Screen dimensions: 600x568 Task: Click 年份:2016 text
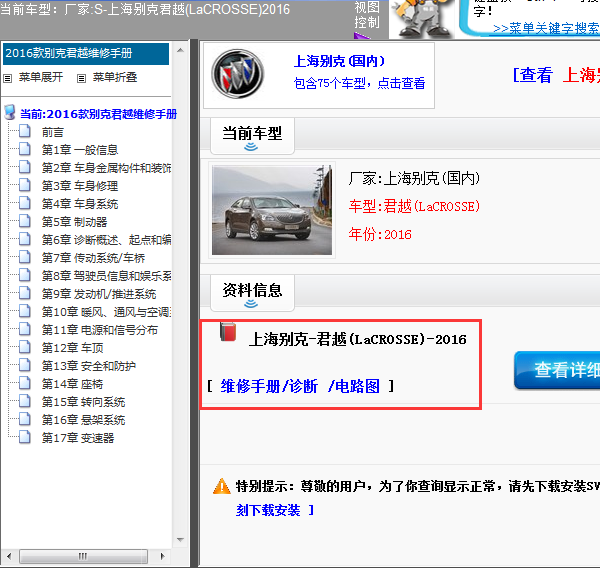coord(380,234)
